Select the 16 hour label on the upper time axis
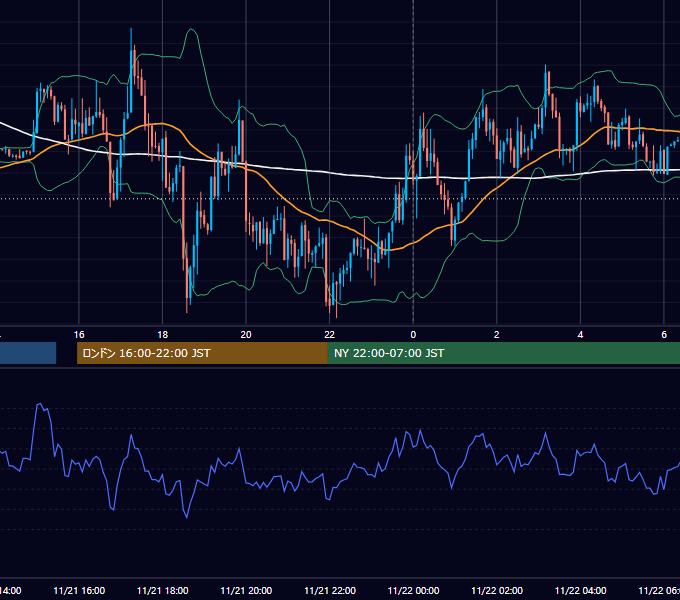Screen dimensions: 680x600 79,335
